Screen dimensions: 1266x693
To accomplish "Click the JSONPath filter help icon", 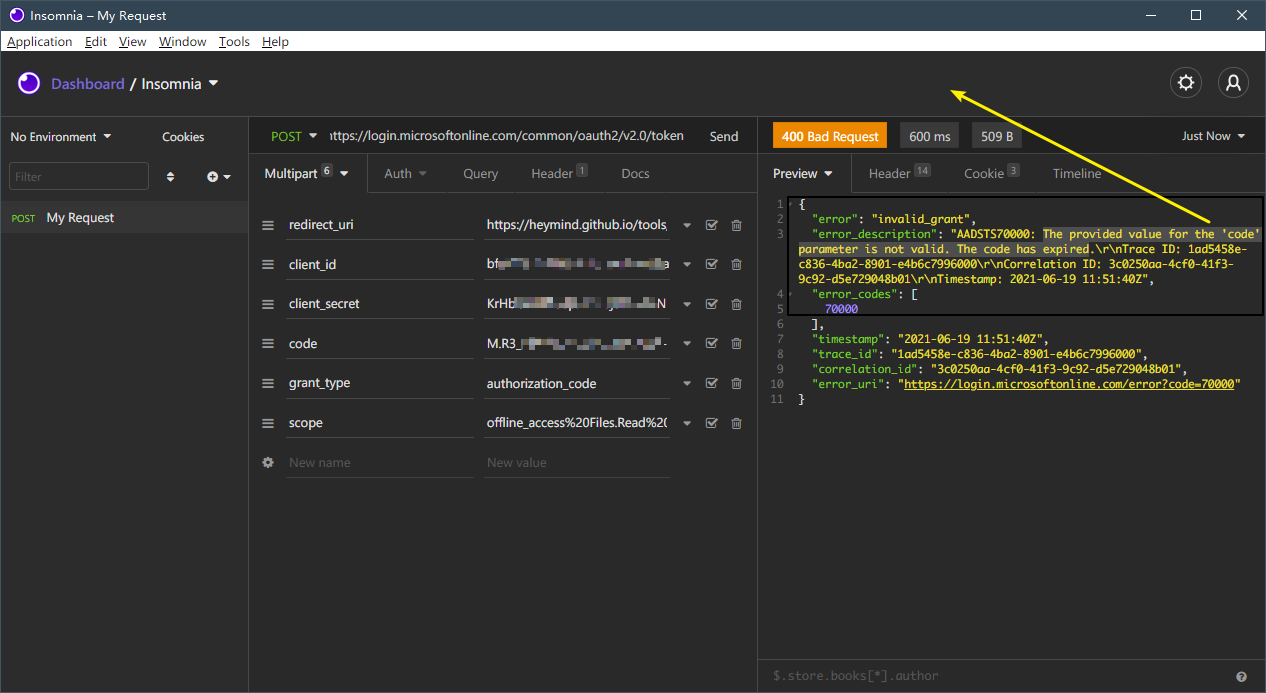I will (x=1241, y=676).
